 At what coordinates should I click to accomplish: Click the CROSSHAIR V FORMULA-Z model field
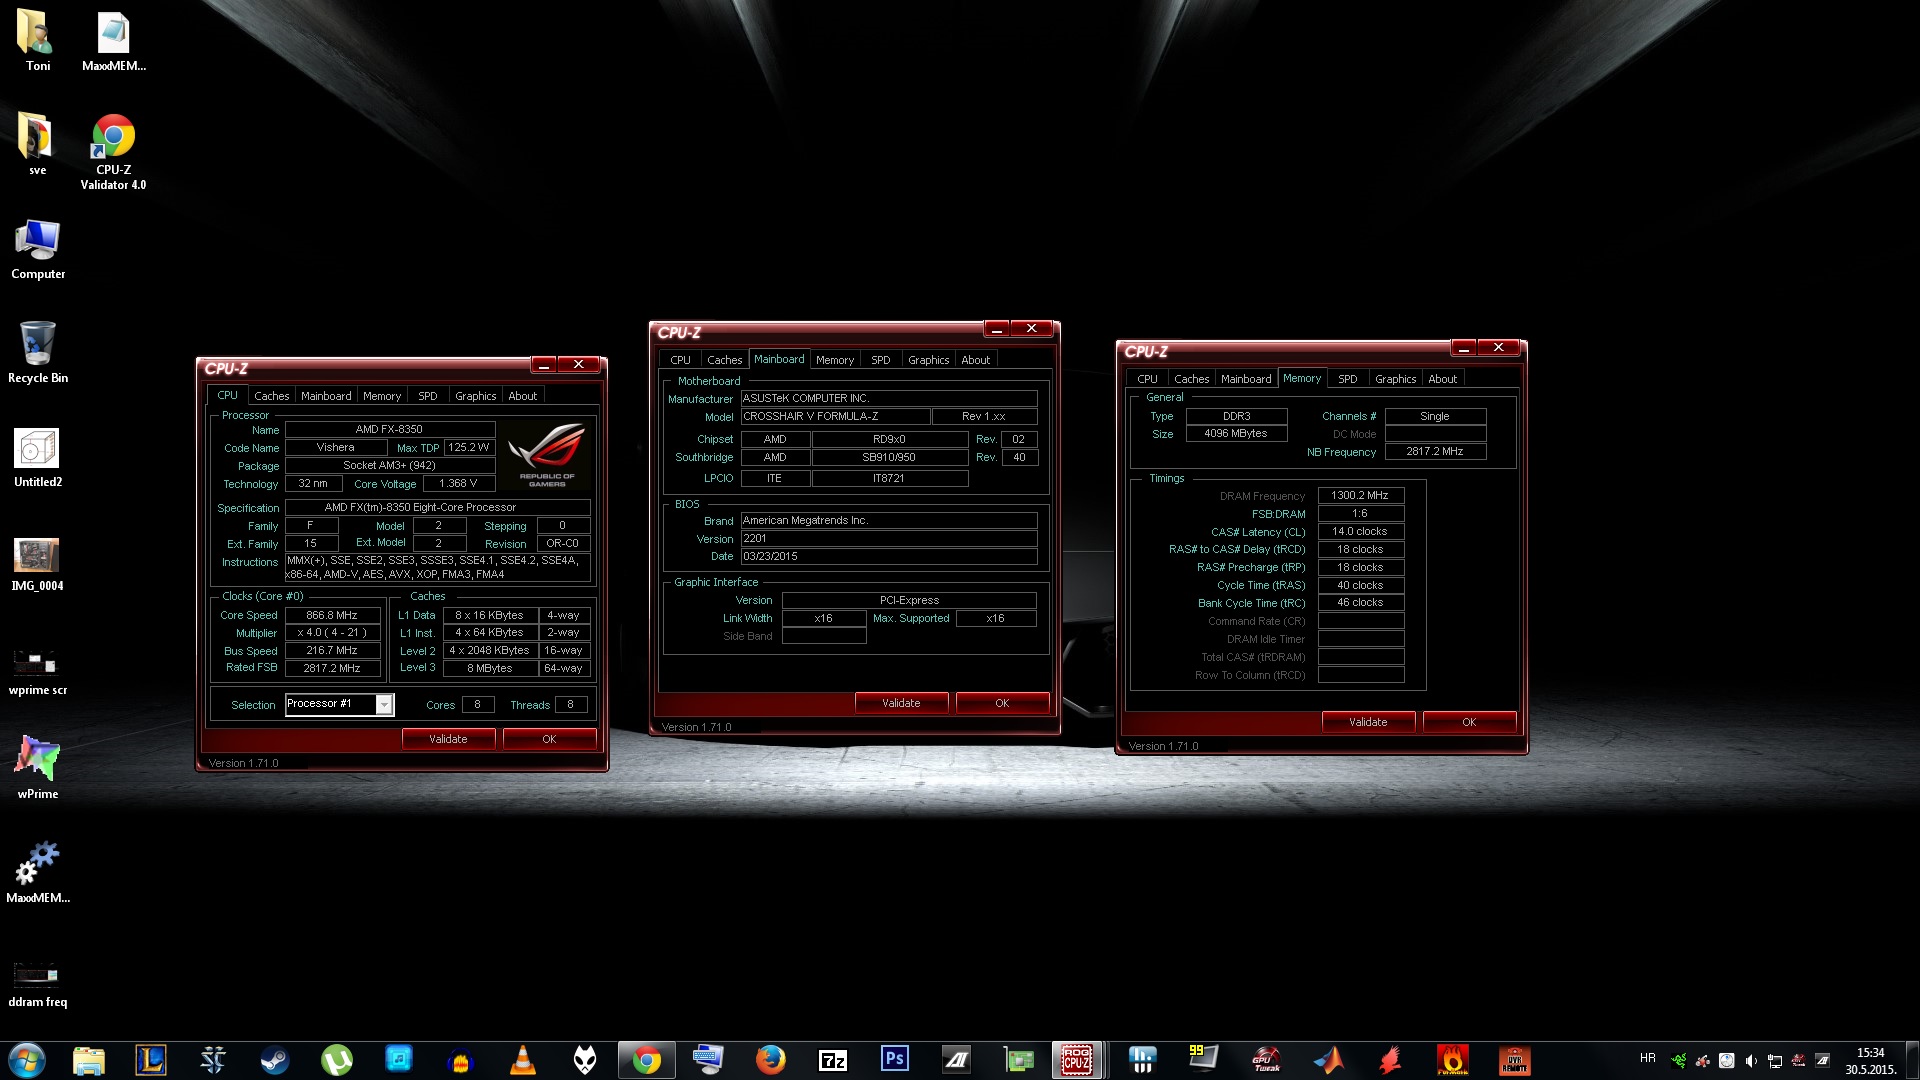point(835,416)
